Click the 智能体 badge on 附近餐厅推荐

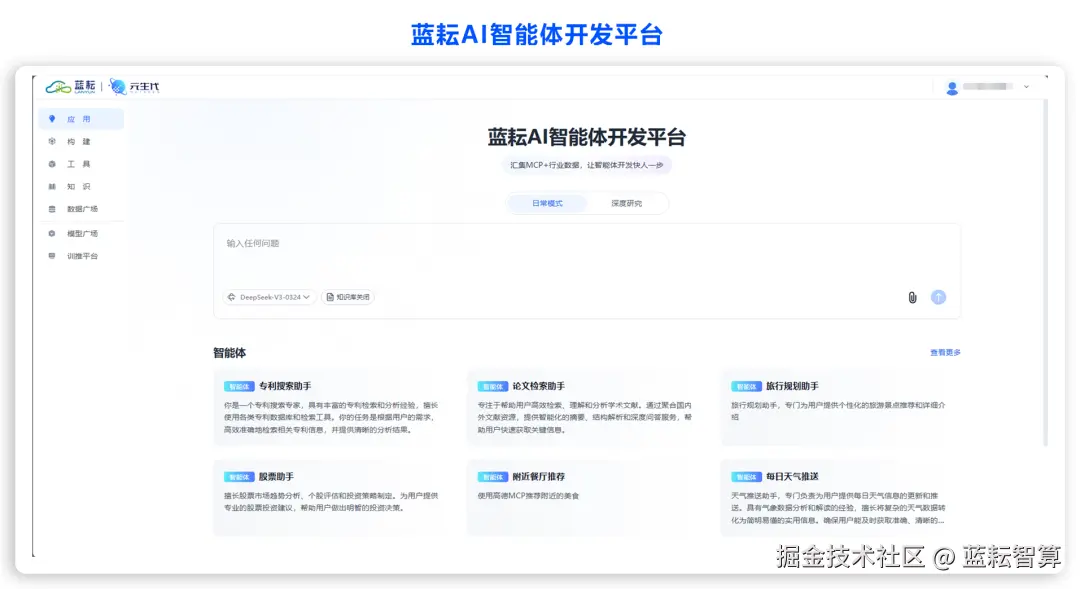(x=492, y=477)
